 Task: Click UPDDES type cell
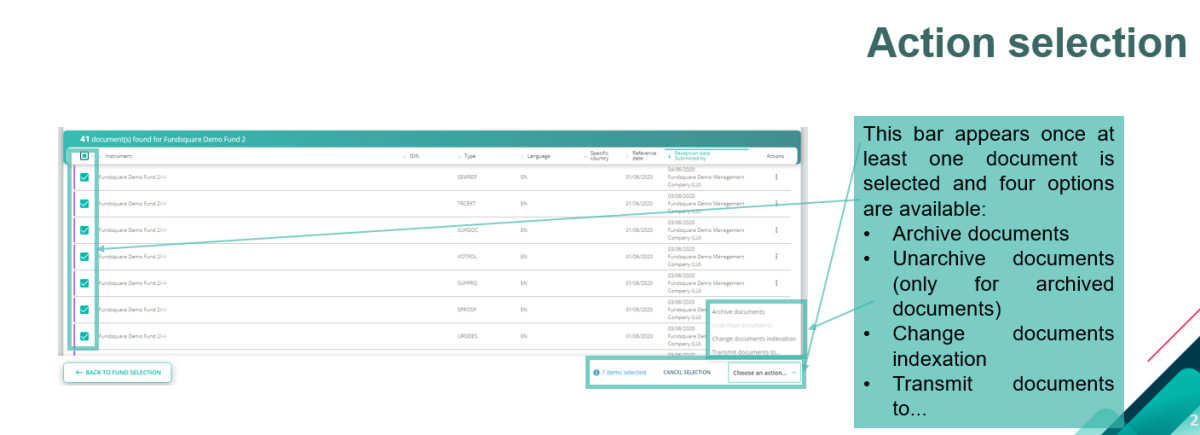[466, 336]
